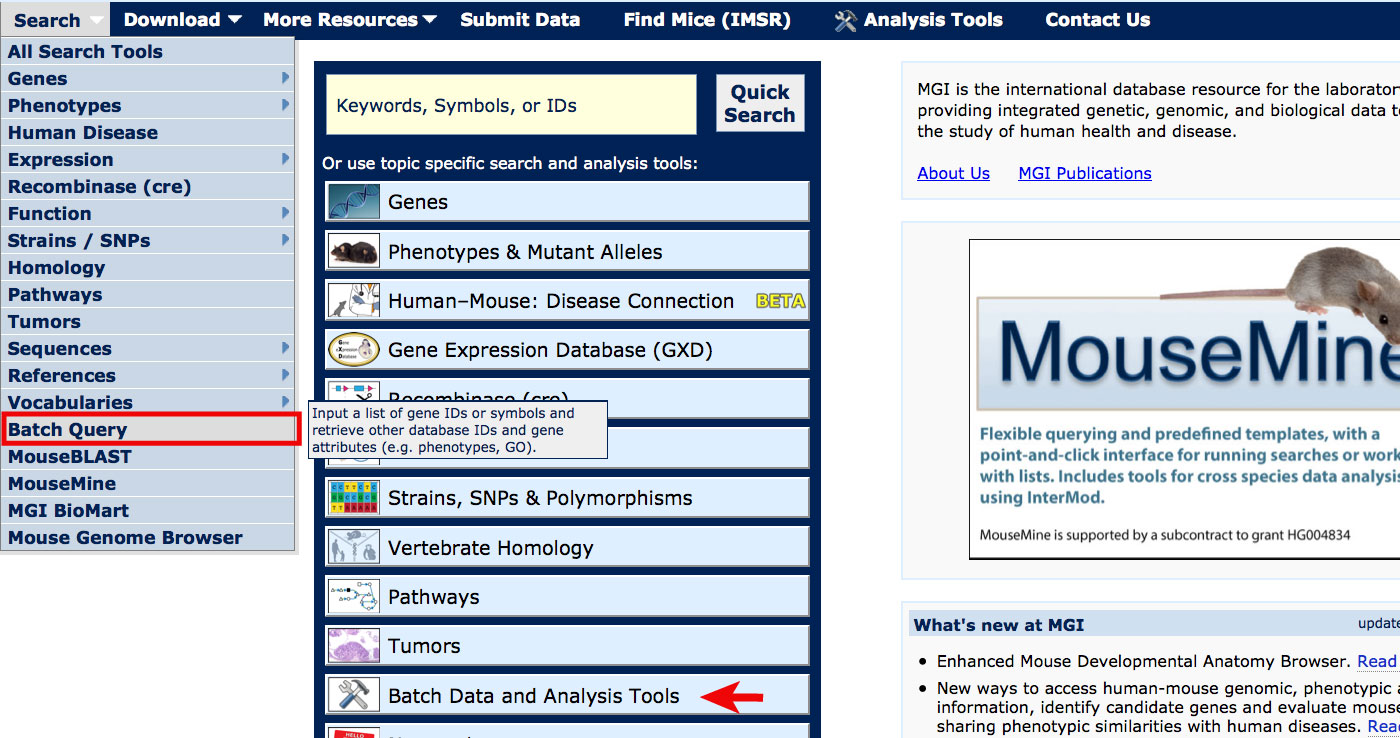Open Contact Us in the navigation bar
The height and width of the screenshot is (738, 1400).
click(1097, 20)
